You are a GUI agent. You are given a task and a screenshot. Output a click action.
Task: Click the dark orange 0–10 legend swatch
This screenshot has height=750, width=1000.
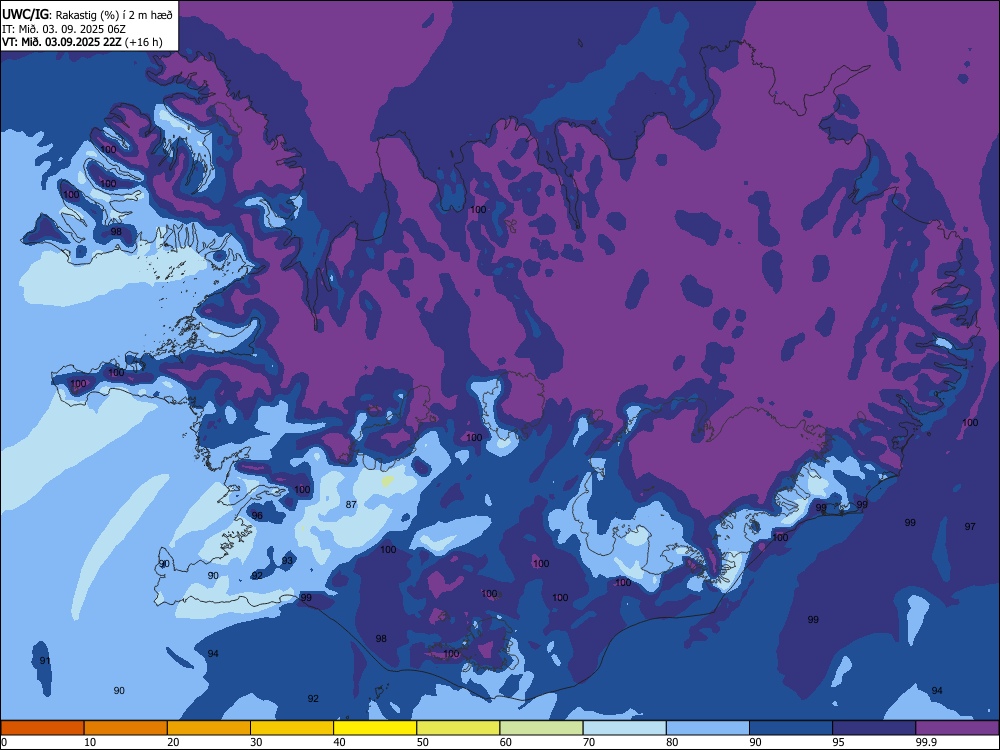[x=42, y=728]
